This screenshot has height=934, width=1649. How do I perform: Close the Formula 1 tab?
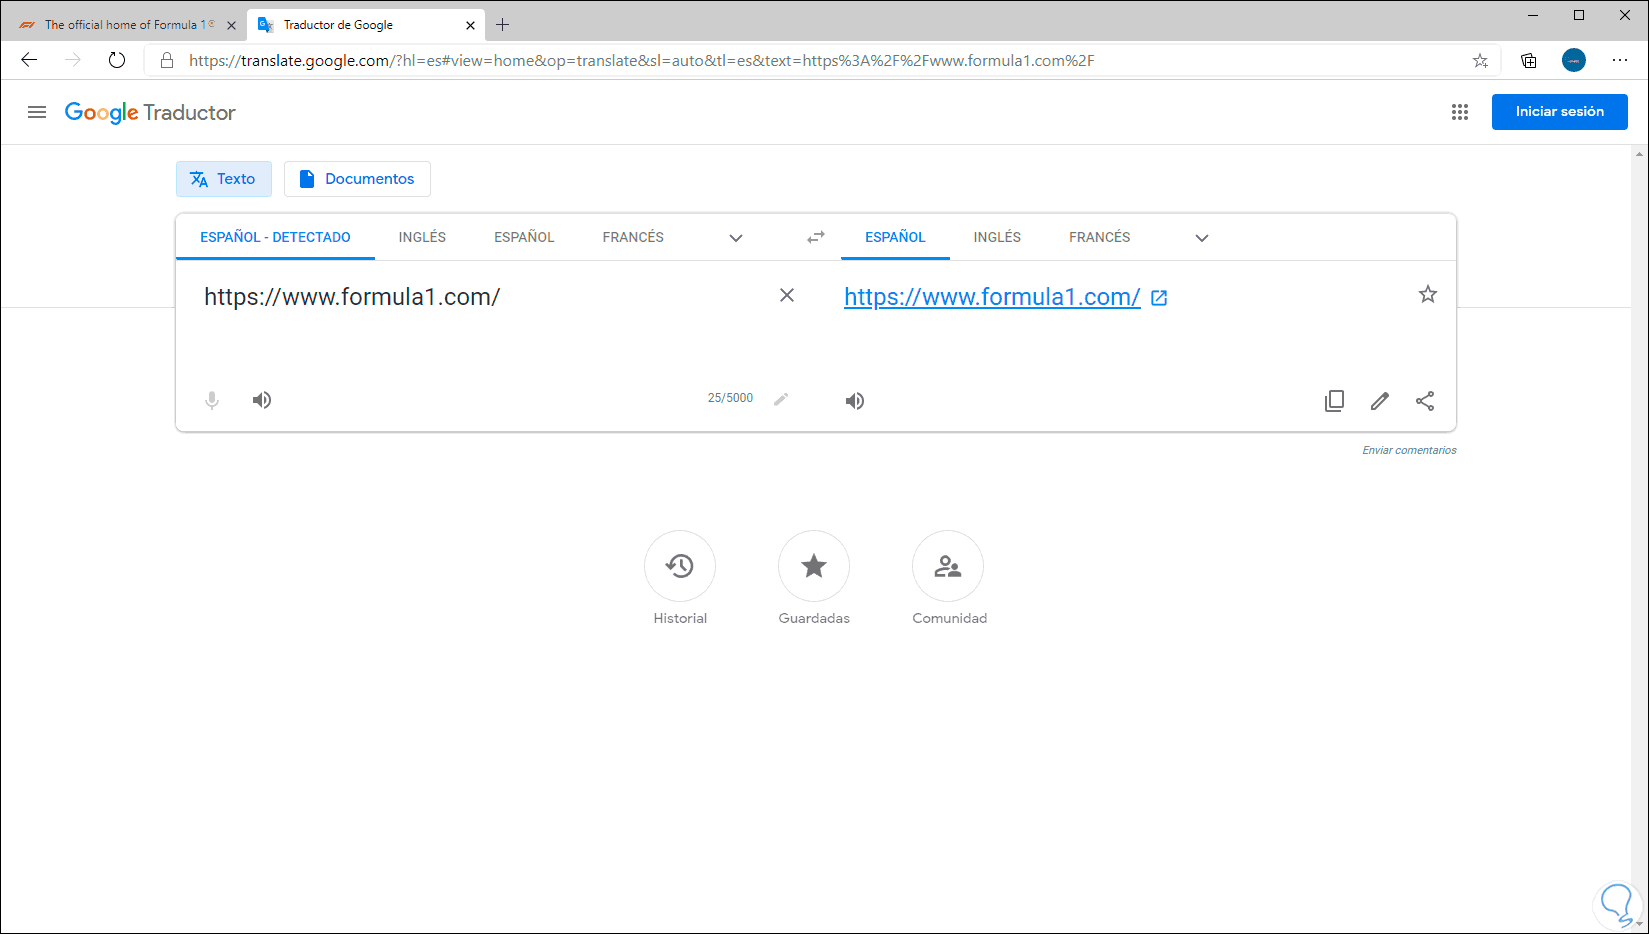(231, 25)
